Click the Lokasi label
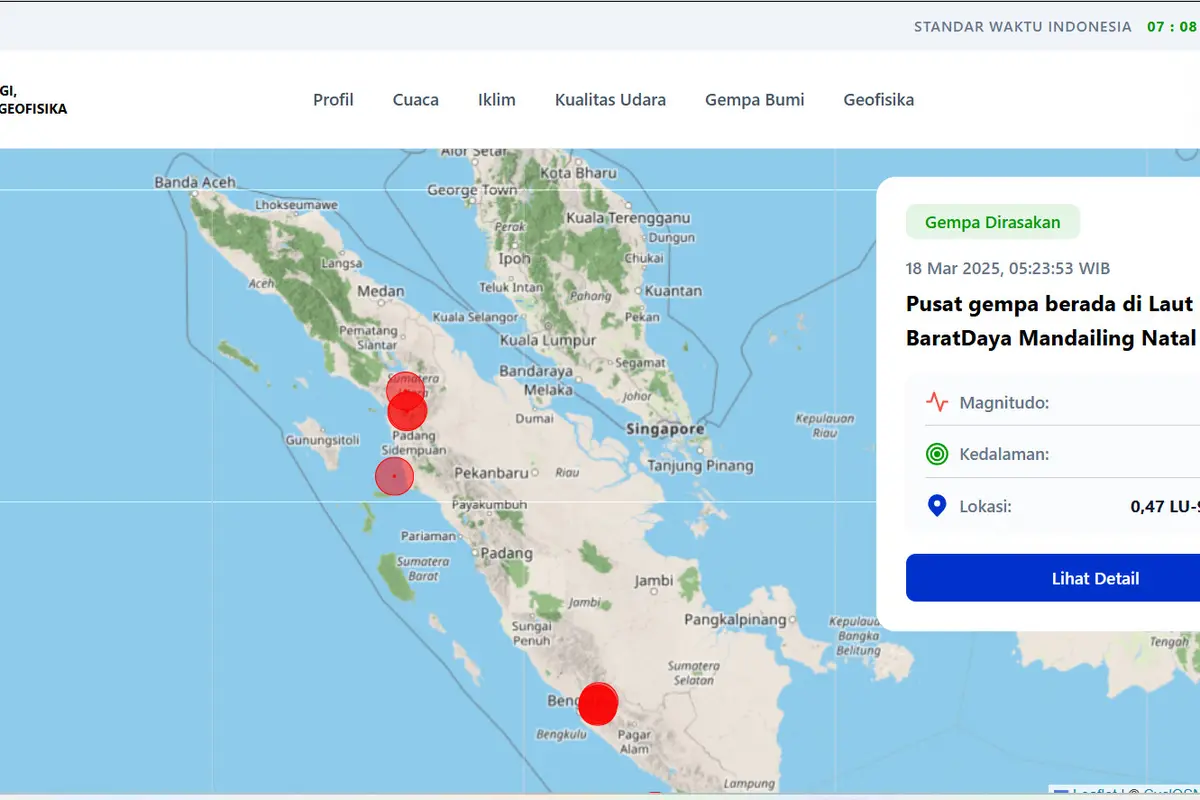Viewport: 1200px width, 800px height. click(x=986, y=506)
